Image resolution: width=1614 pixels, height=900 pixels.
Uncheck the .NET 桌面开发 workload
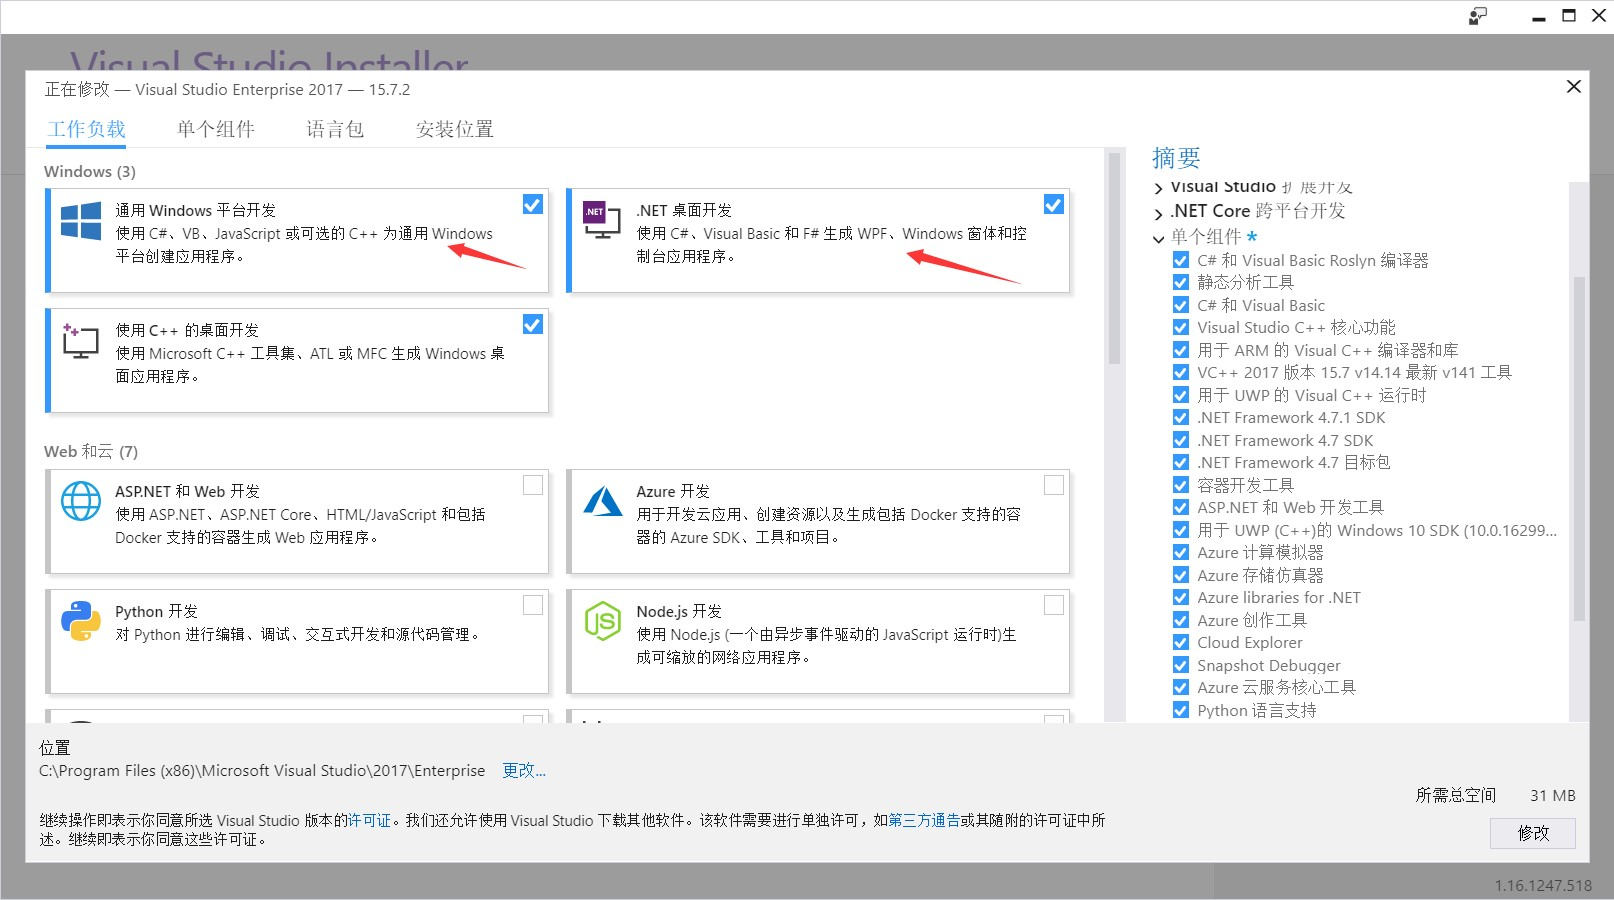1054,204
